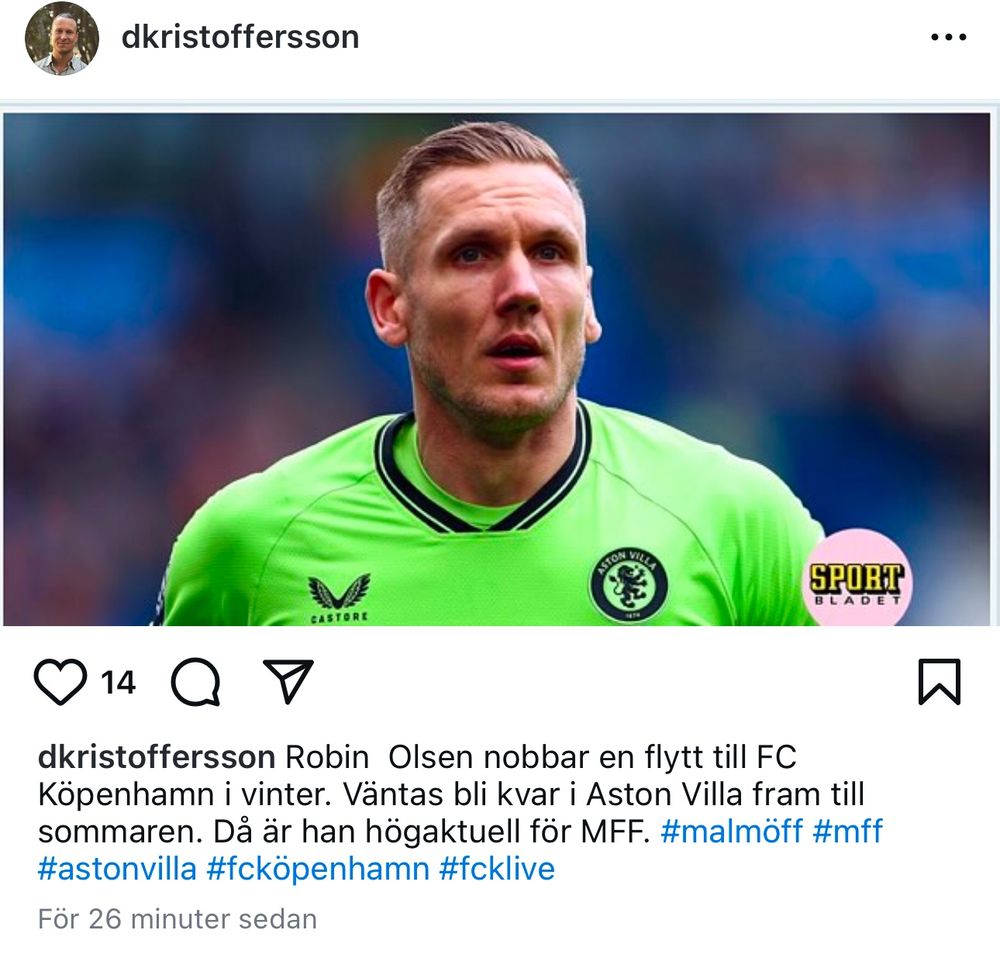Like the post with the heart icon
The width and height of the screenshot is (1000, 967).
click(60, 682)
